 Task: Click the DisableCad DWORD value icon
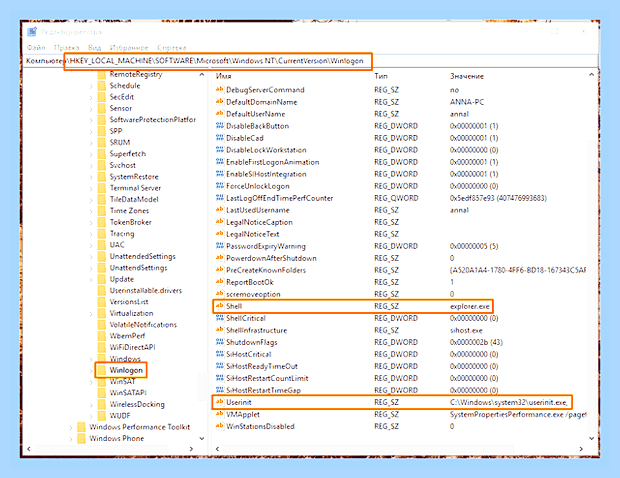219,138
